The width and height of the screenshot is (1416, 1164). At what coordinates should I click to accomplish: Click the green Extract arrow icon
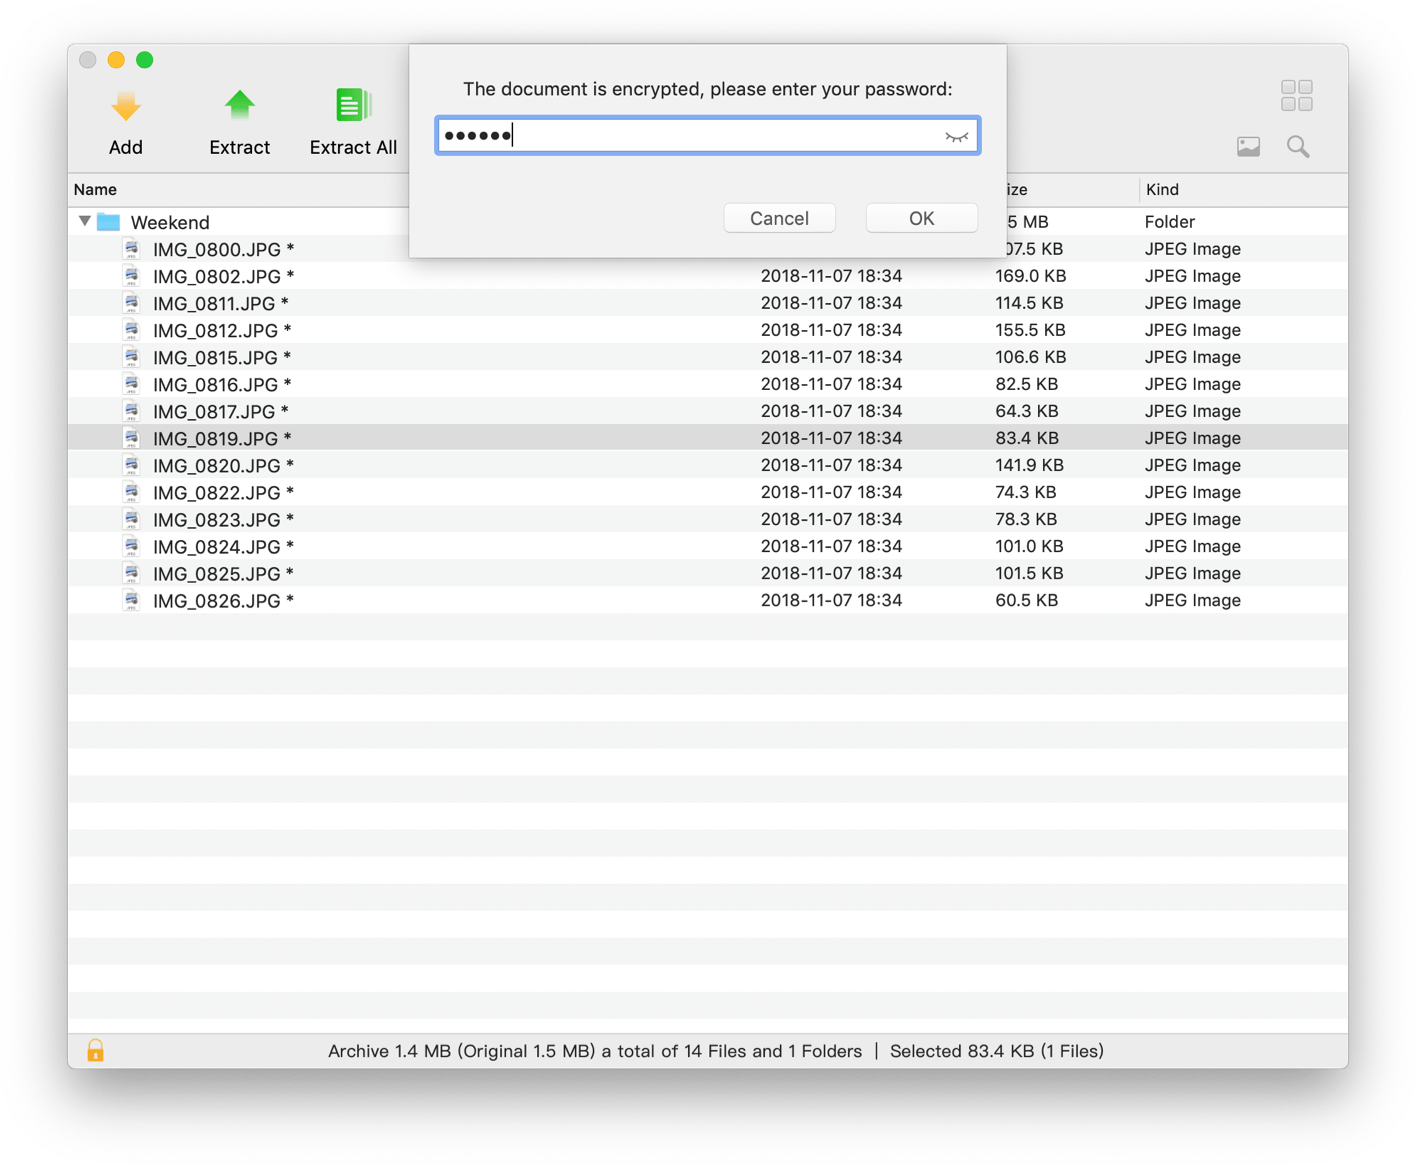[239, 105]
